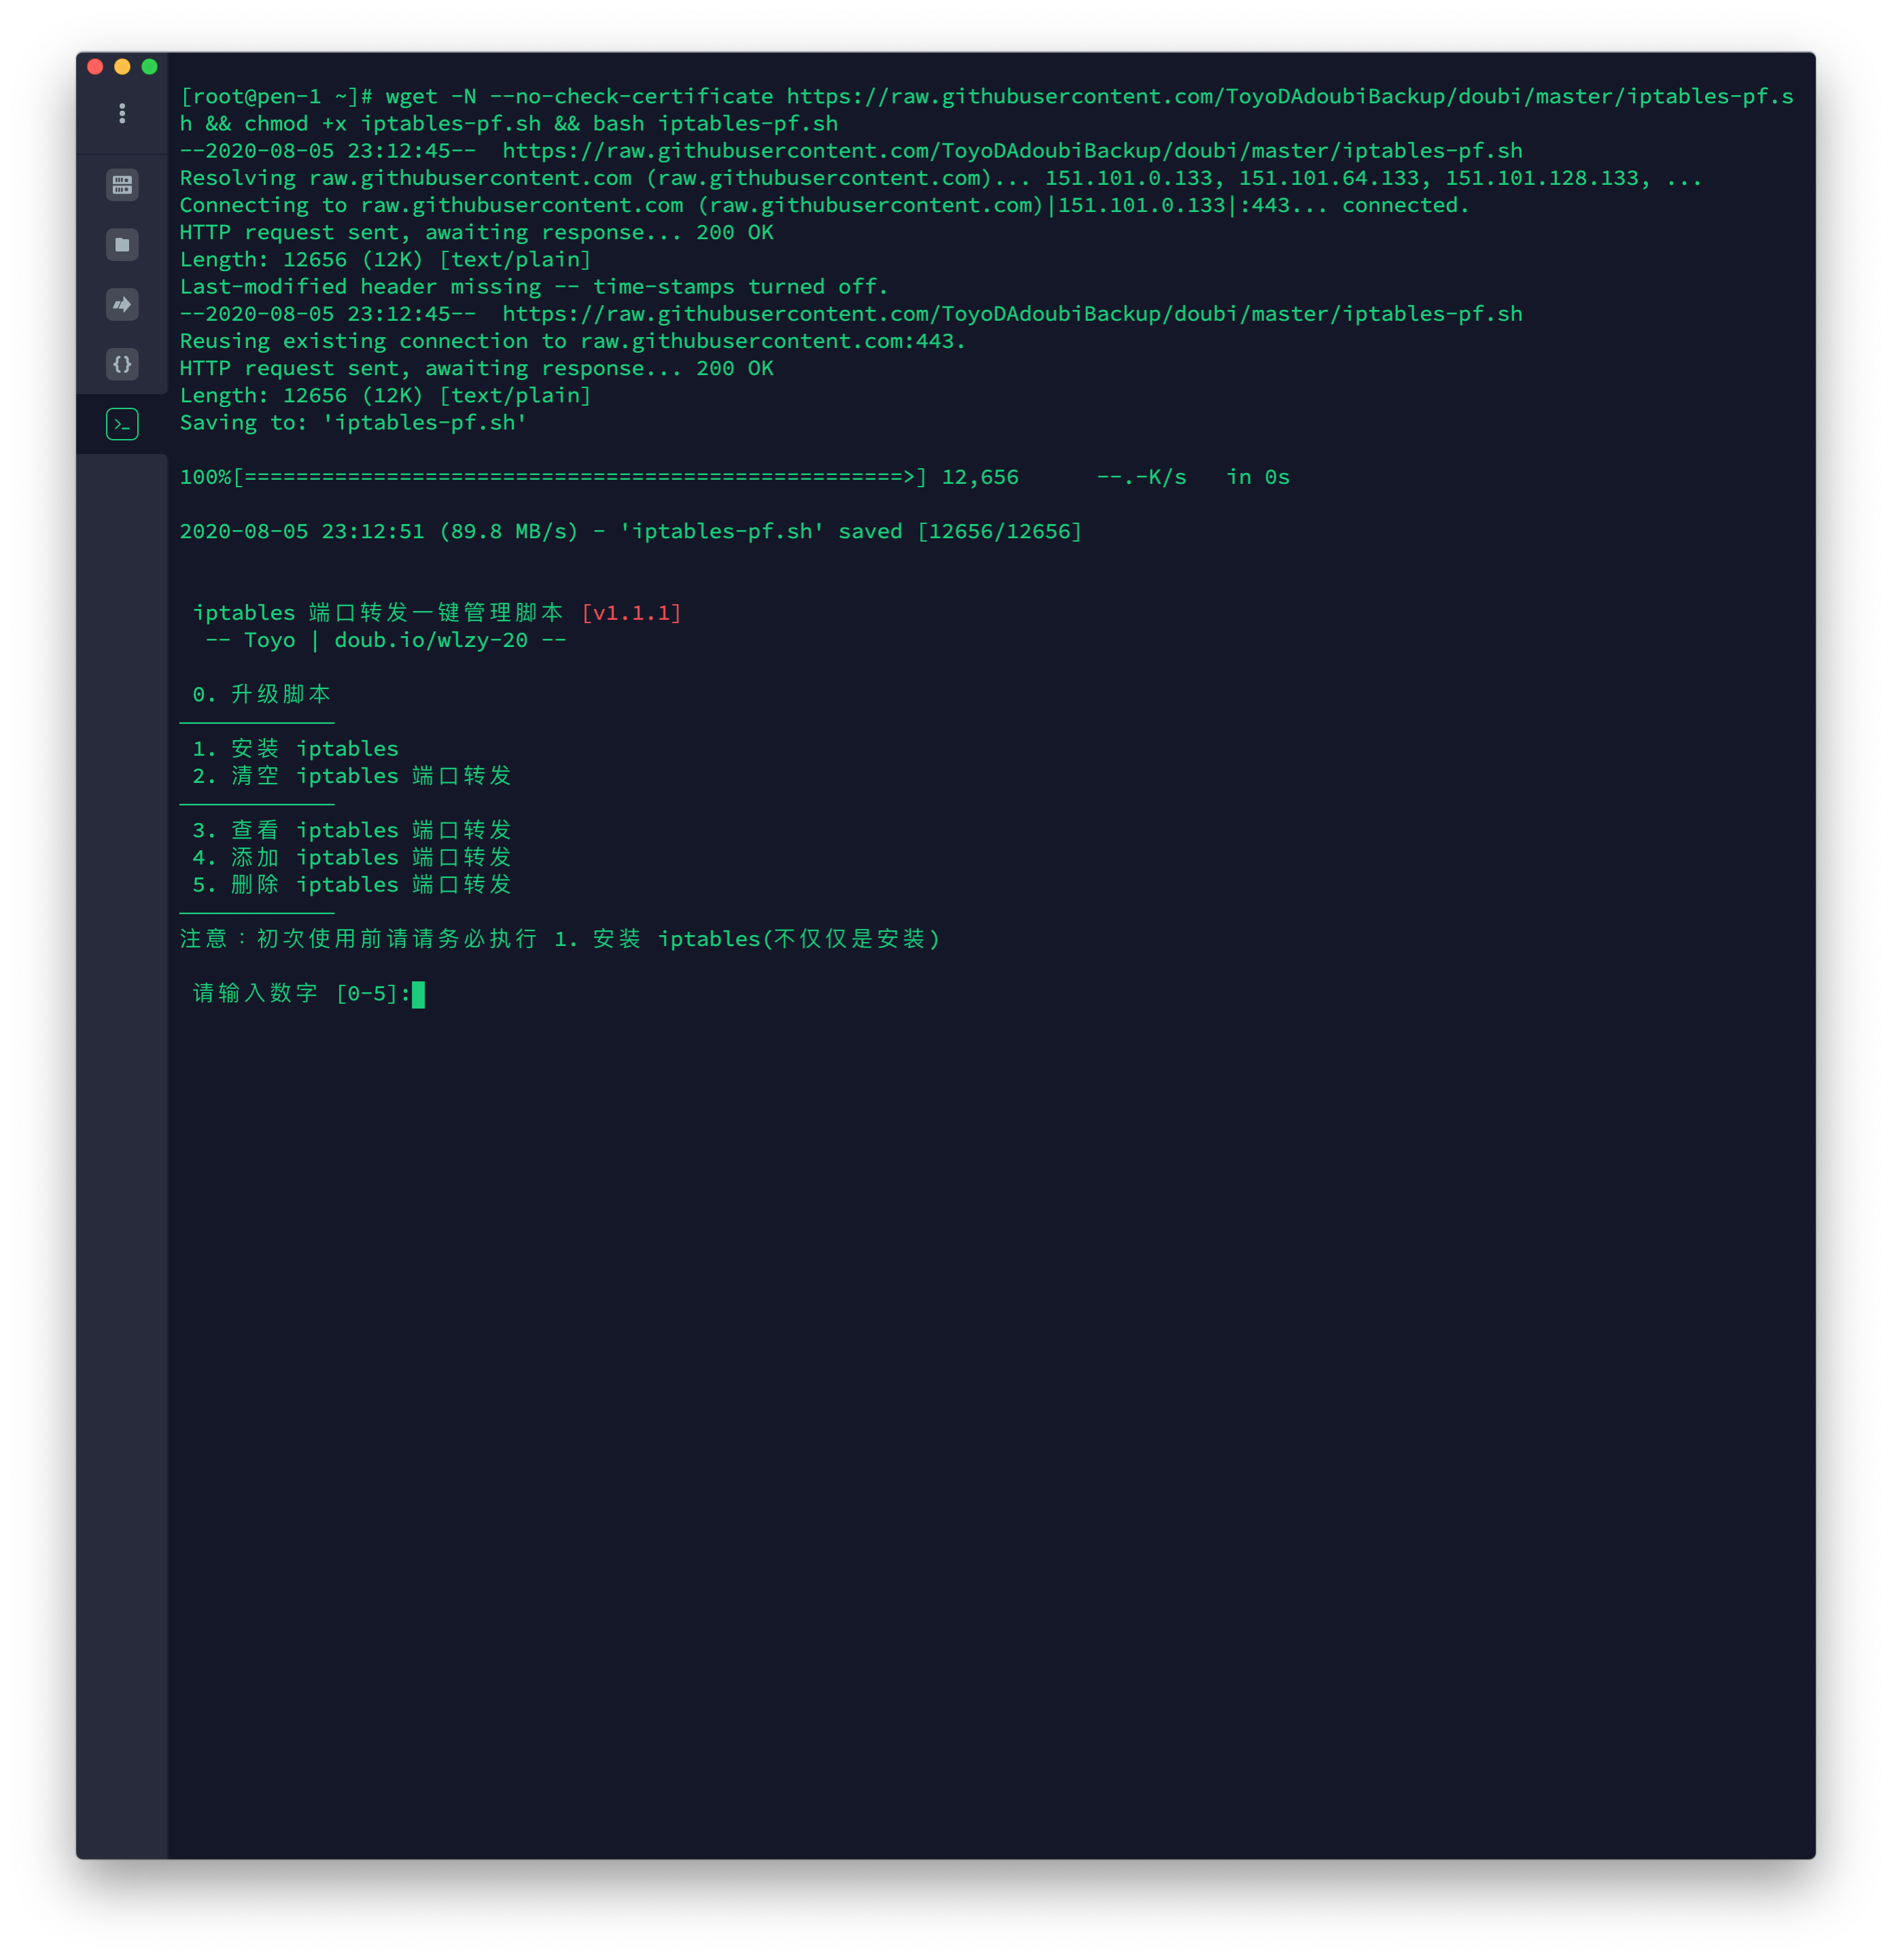The width and height of the screenshot is (1892, 1960).
Task: Open the Snippets curly braces icon
Action: click(122, 364)
